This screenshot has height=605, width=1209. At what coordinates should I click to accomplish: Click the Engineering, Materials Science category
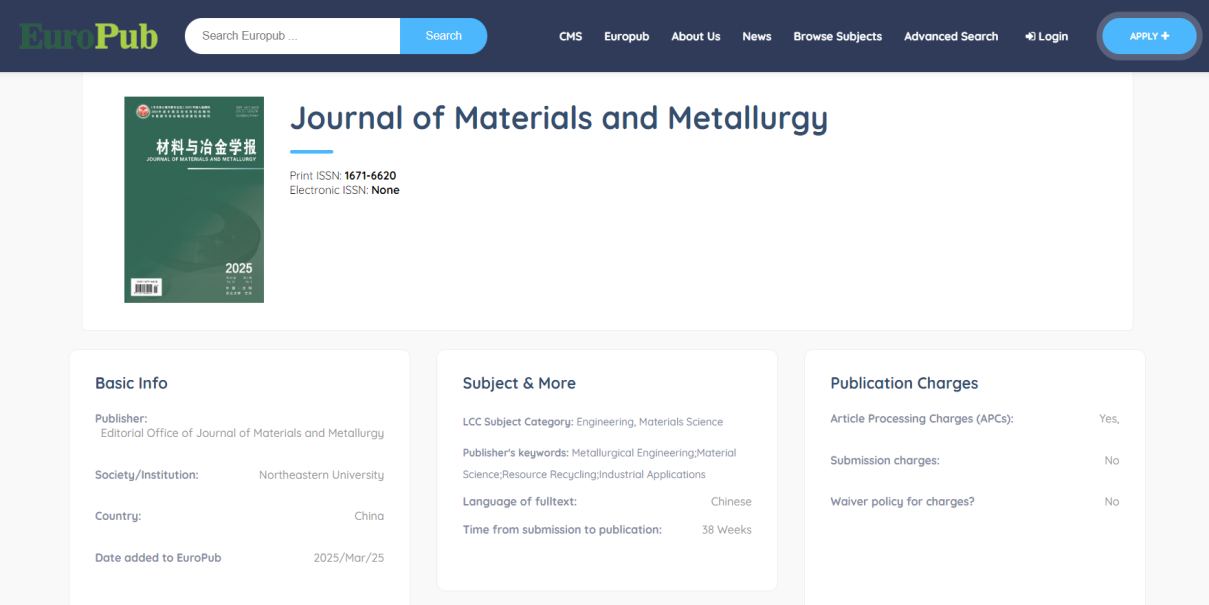pyautogui.click(x=649, y=422)
